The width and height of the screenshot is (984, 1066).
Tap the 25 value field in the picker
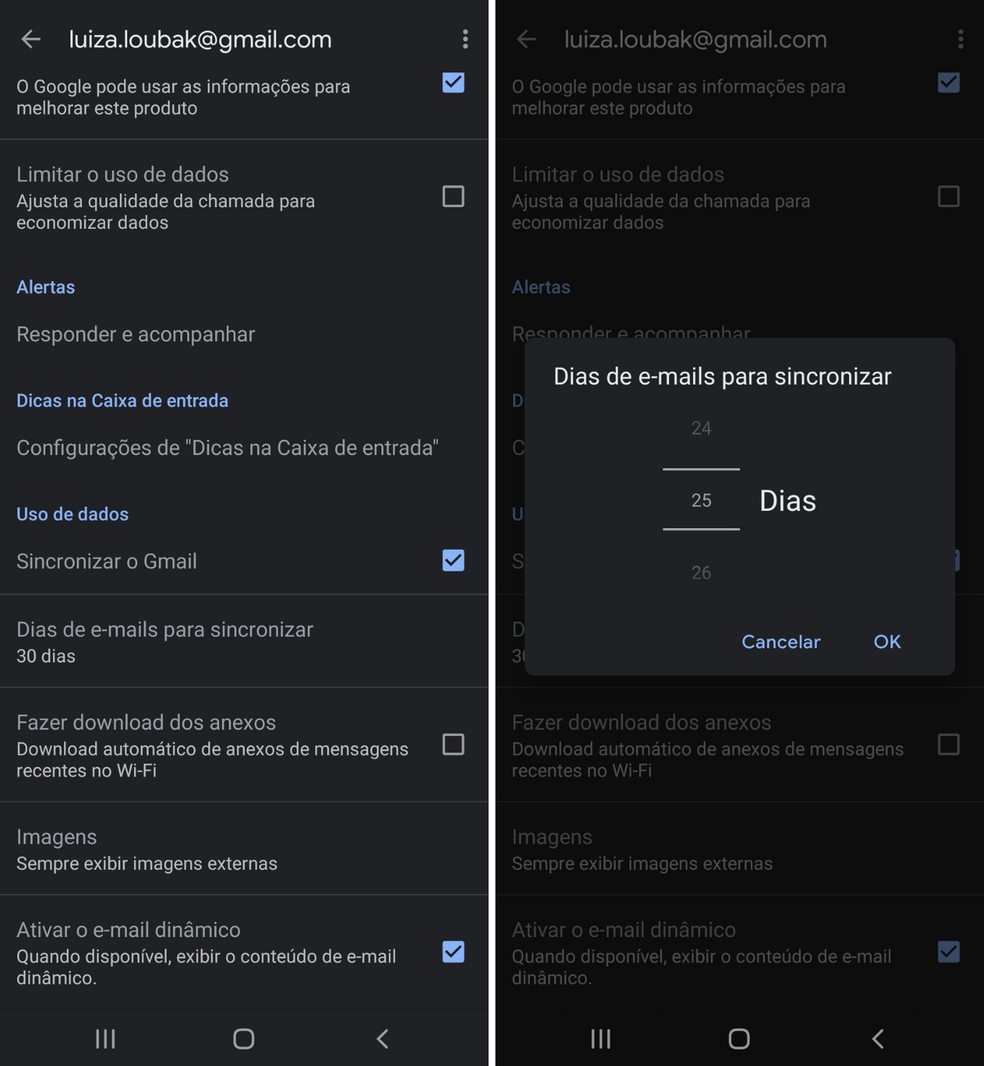[701, 500]
